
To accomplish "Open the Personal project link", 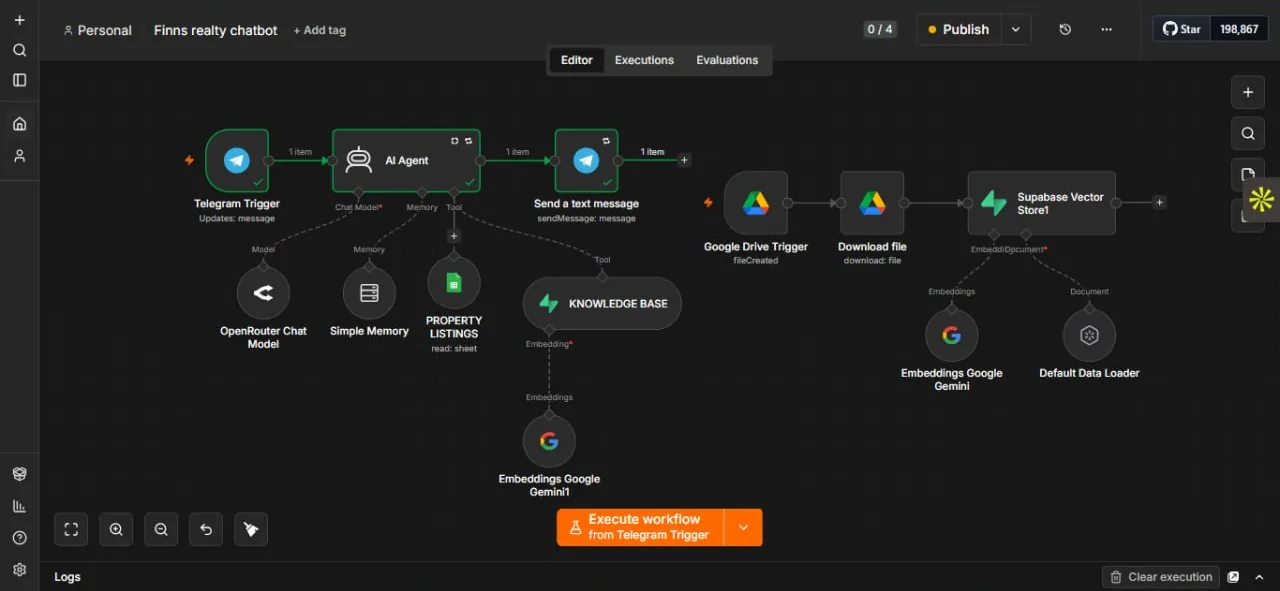I will point(97,30).
